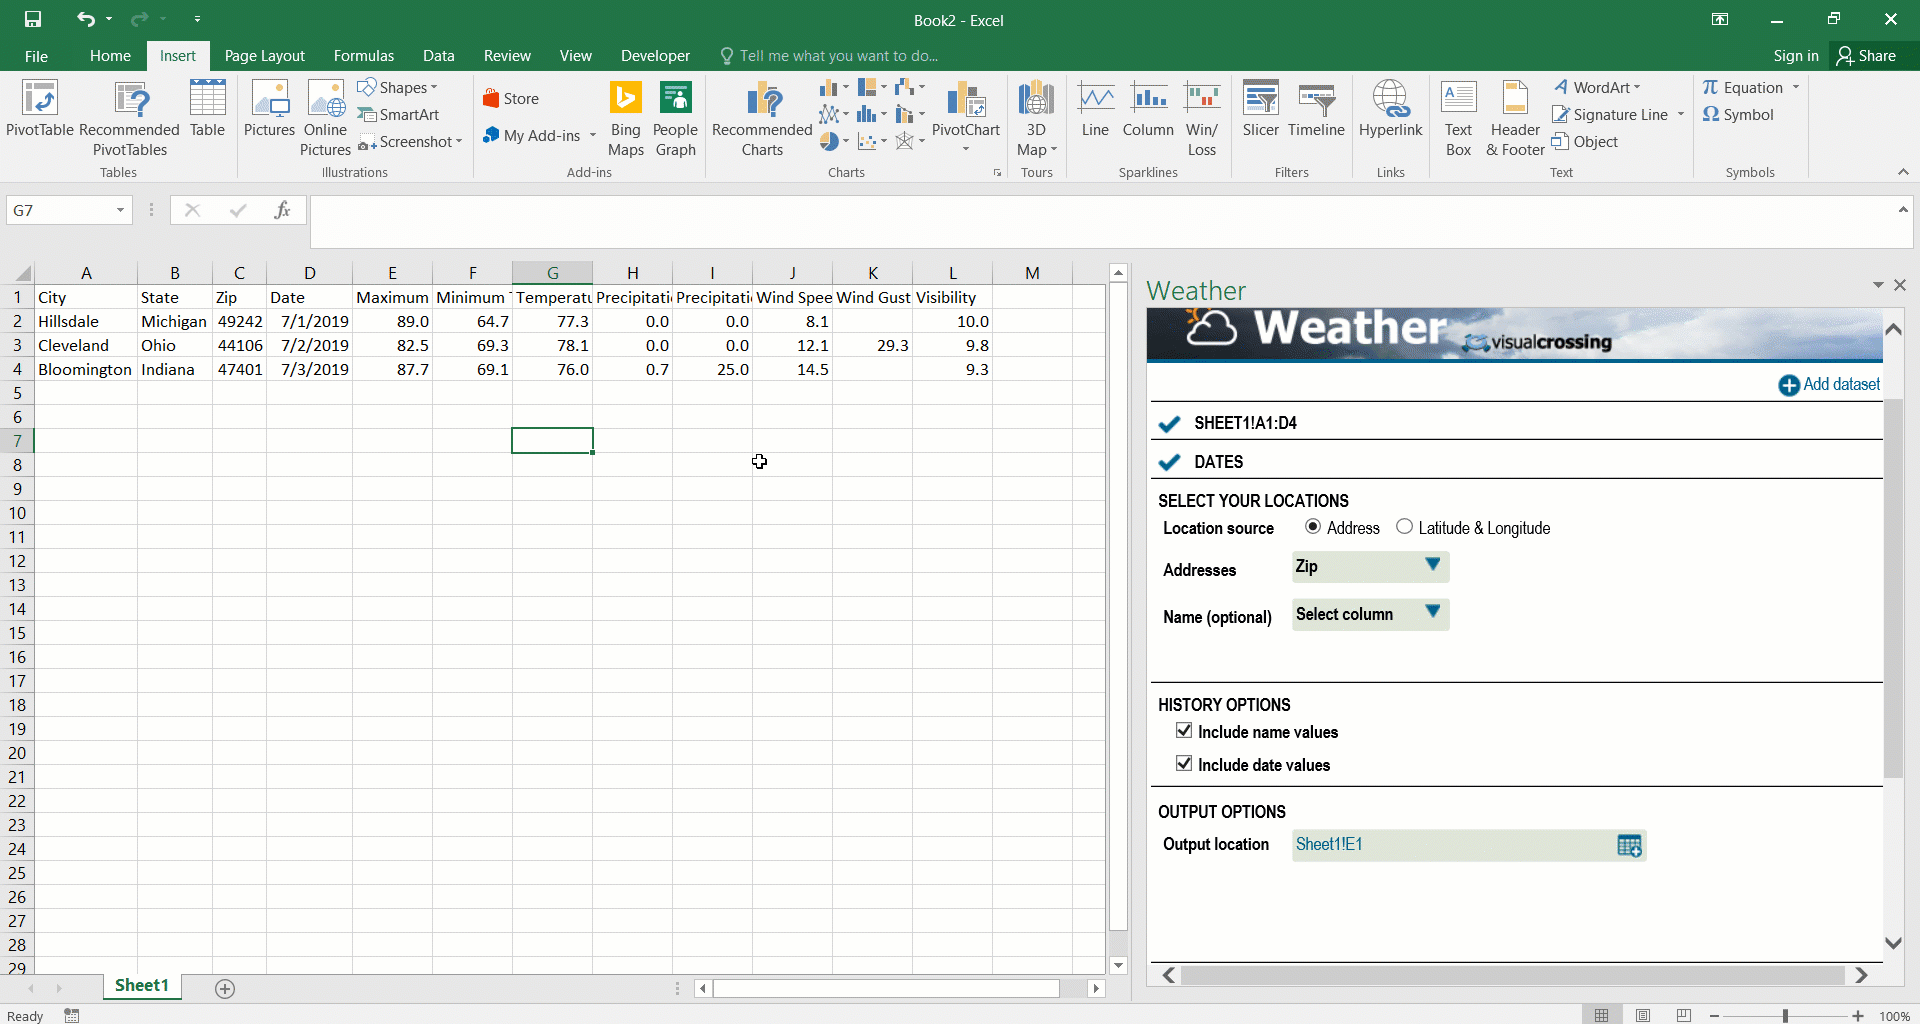Click the output location range picker icon

pos(1628,846)
